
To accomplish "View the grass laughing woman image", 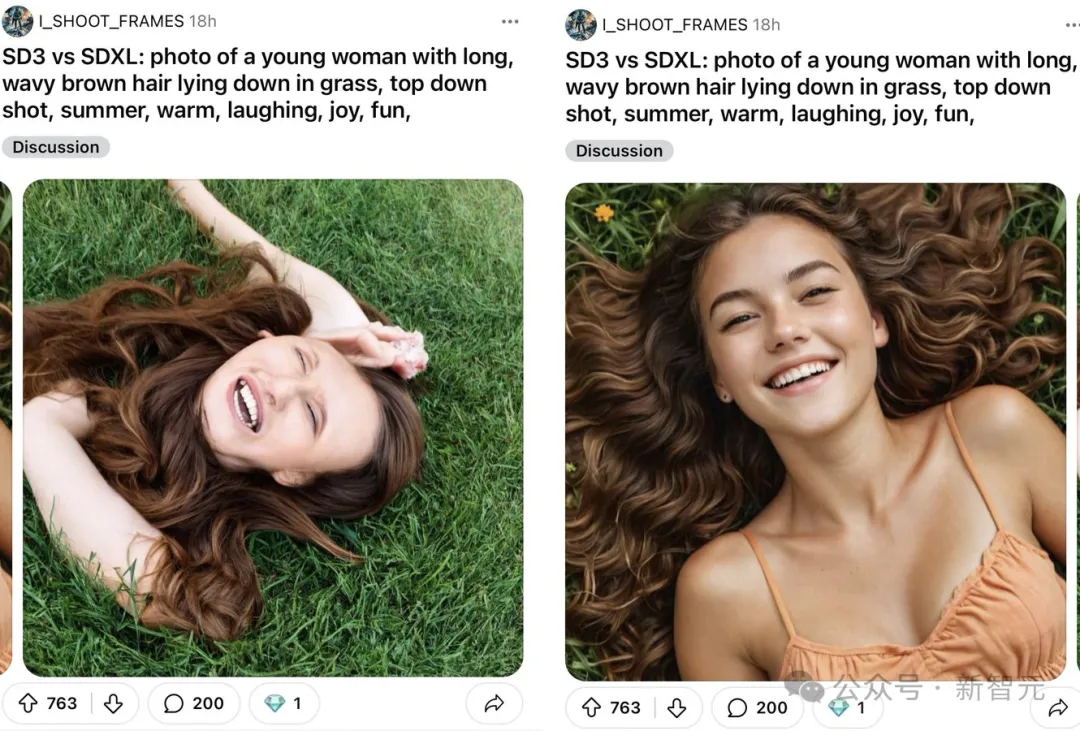I will point(273,428).
